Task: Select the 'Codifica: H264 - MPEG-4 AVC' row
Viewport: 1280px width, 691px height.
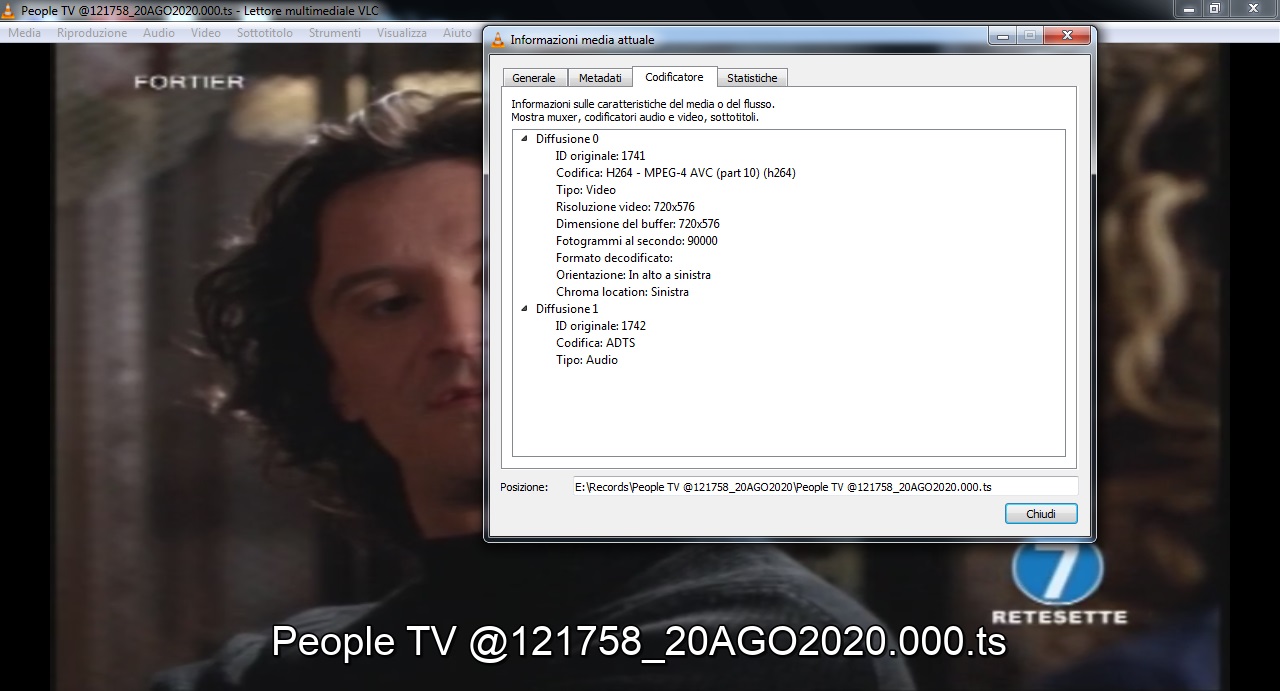Action: [x=675, y=173]
